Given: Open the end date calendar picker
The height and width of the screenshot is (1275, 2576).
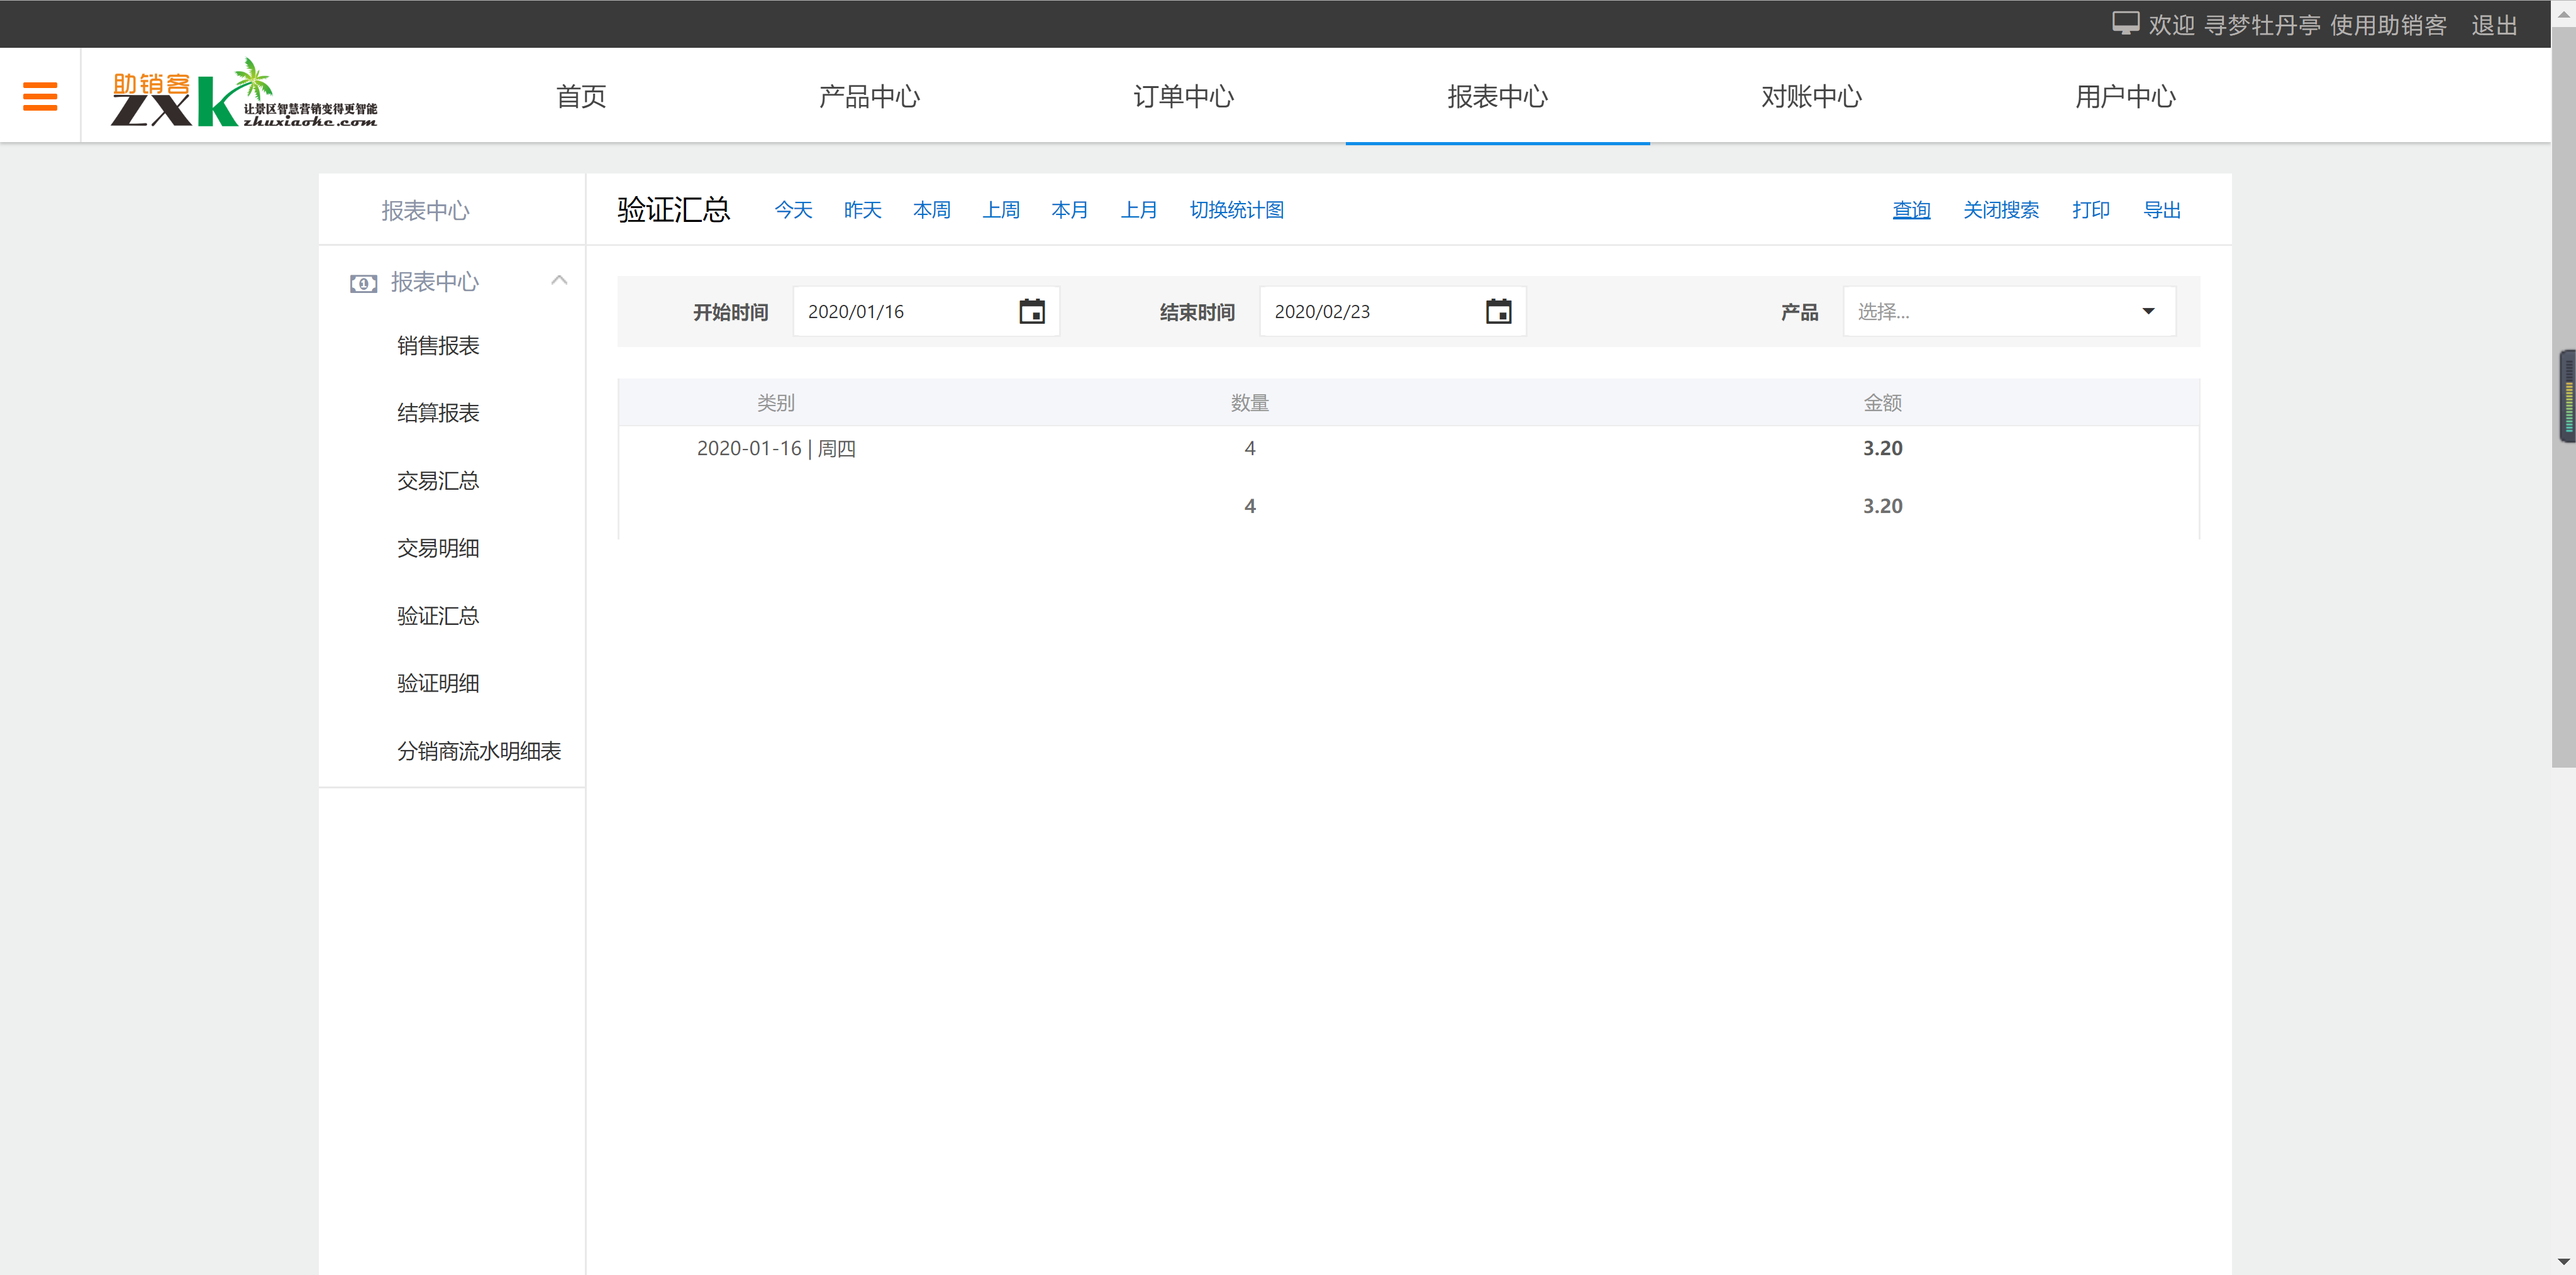Looking at the screenshot, I should [1499, 311].
